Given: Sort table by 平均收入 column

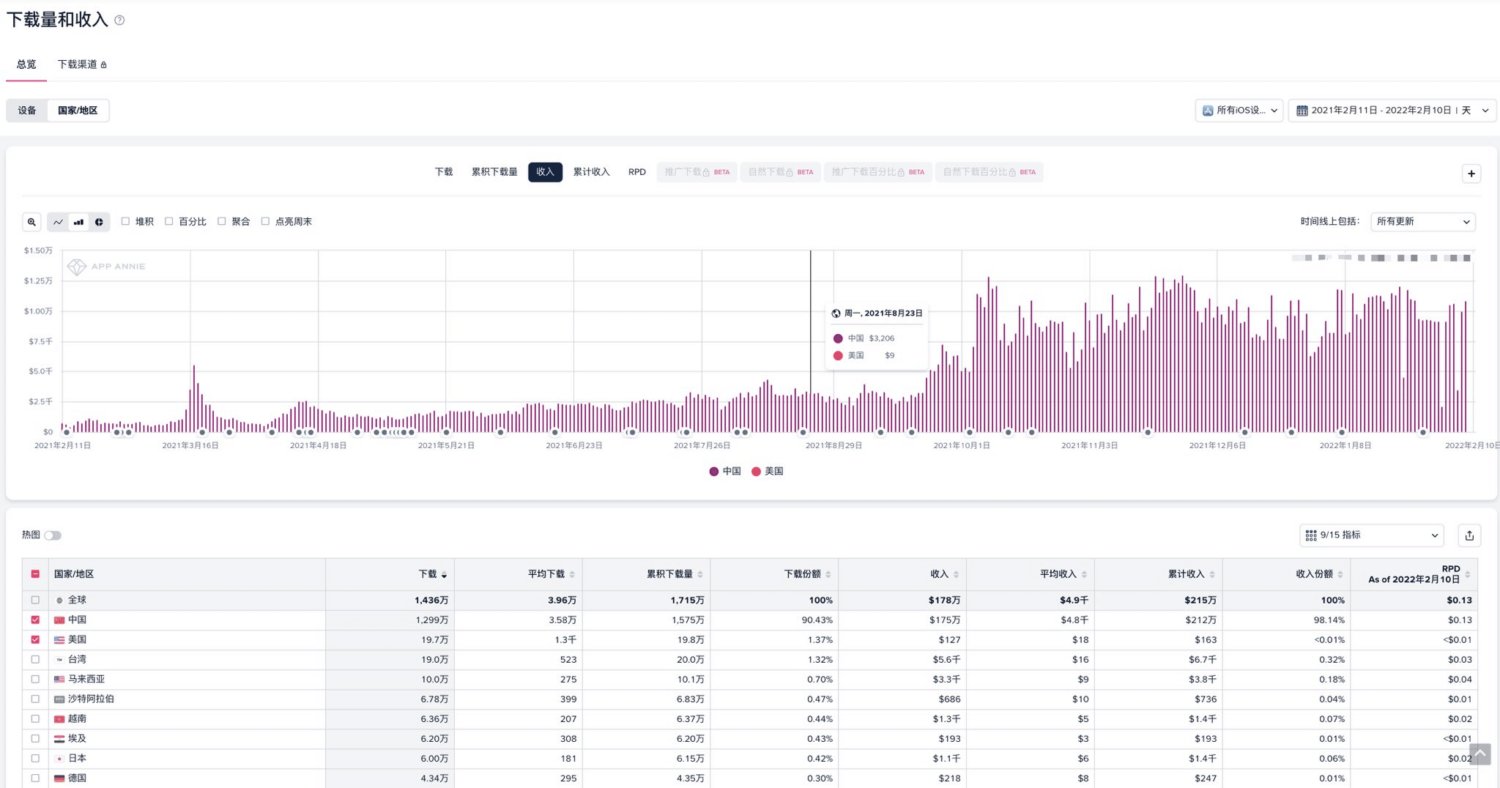Looking at the screenshot, I should click(1084, 575).
